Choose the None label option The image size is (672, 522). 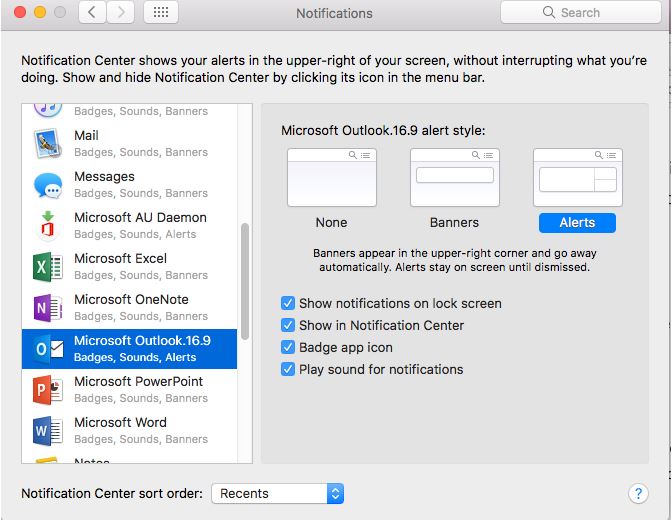point(331,222)
